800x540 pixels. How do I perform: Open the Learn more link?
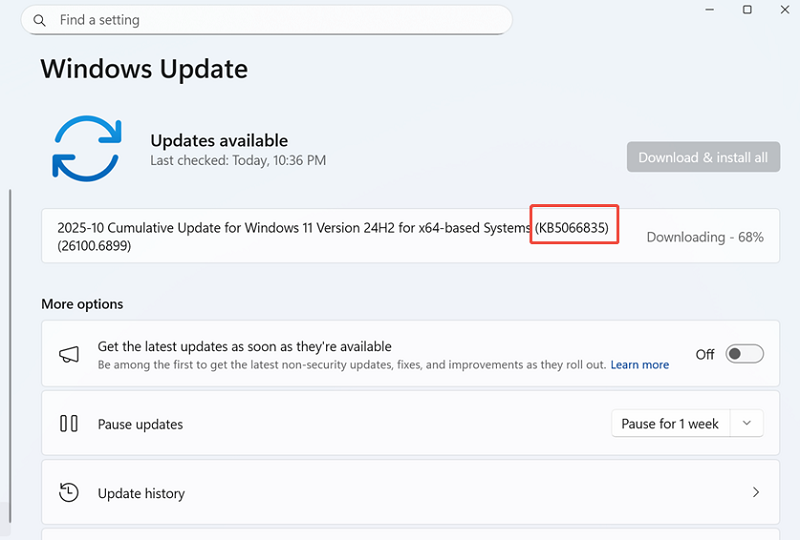[x=640, y=365]
